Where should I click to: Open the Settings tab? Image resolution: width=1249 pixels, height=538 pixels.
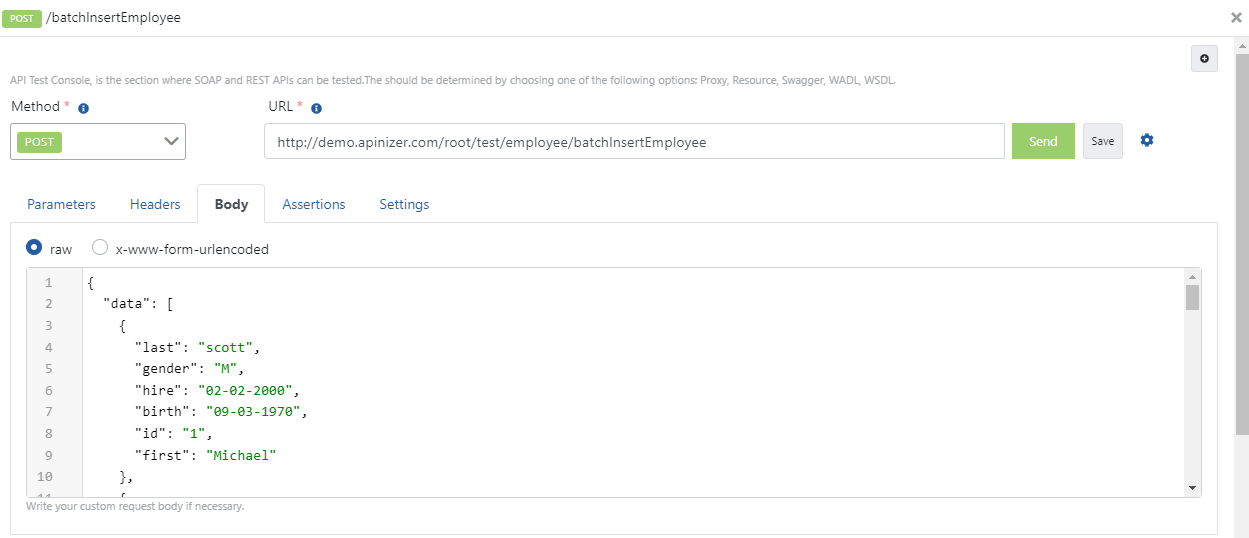pos(404,204)
